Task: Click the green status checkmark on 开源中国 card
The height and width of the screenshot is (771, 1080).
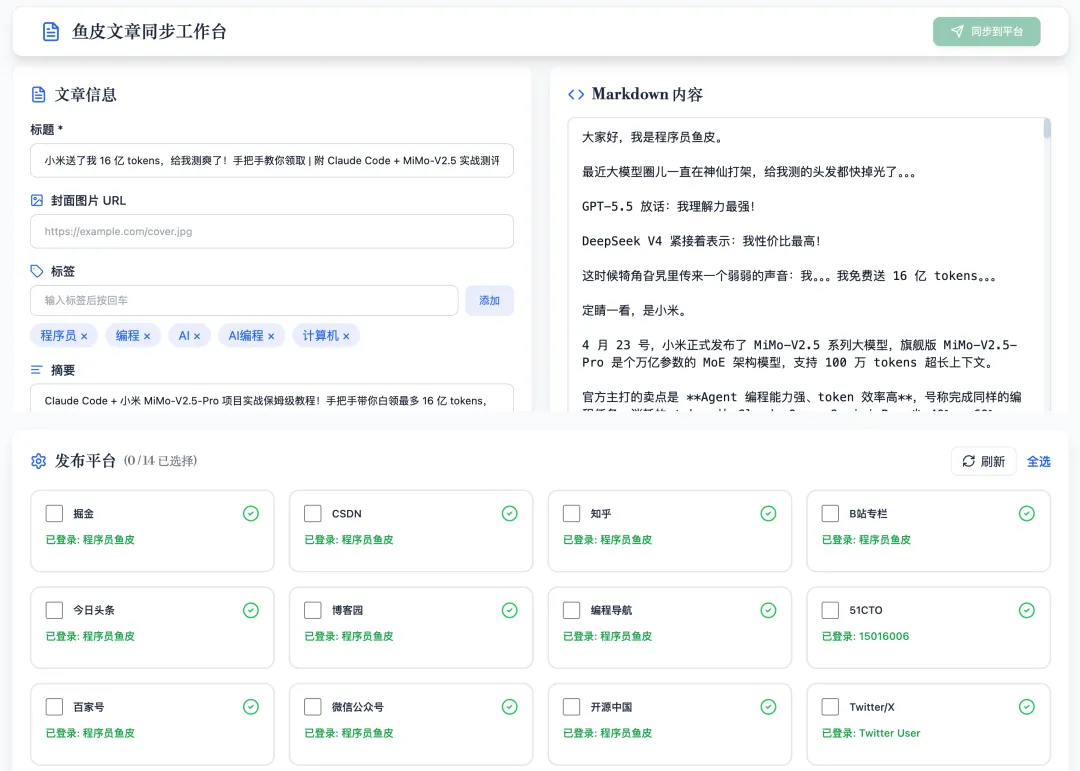Action: [x=768, y=706]
